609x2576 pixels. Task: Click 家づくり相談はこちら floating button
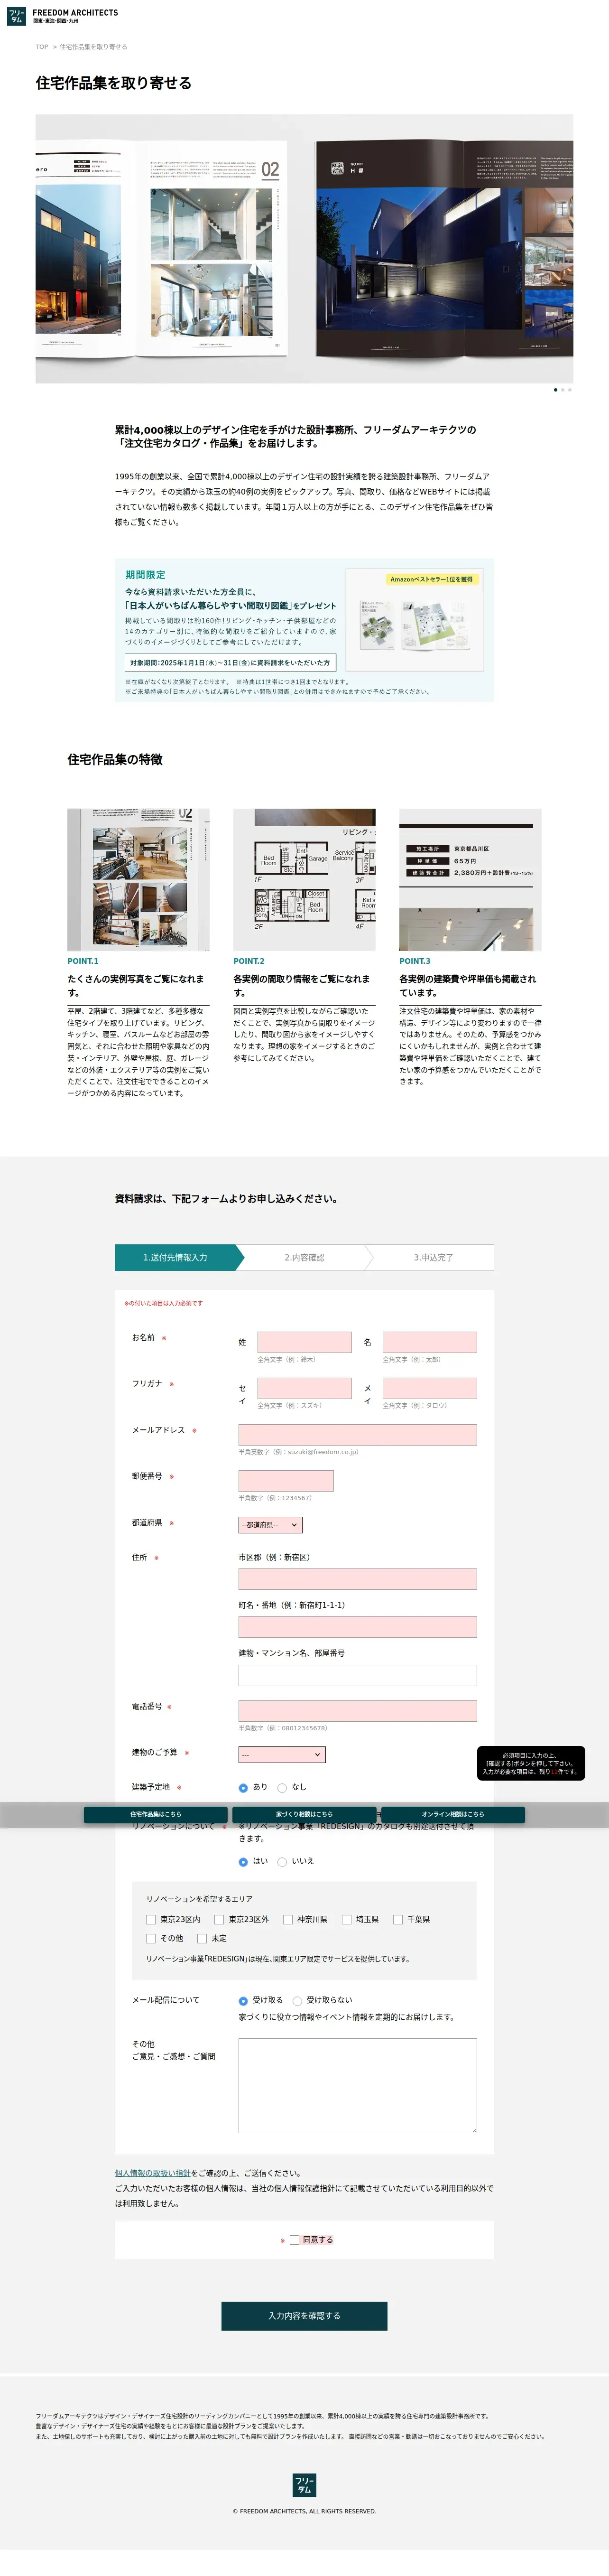click(304, 1814)
